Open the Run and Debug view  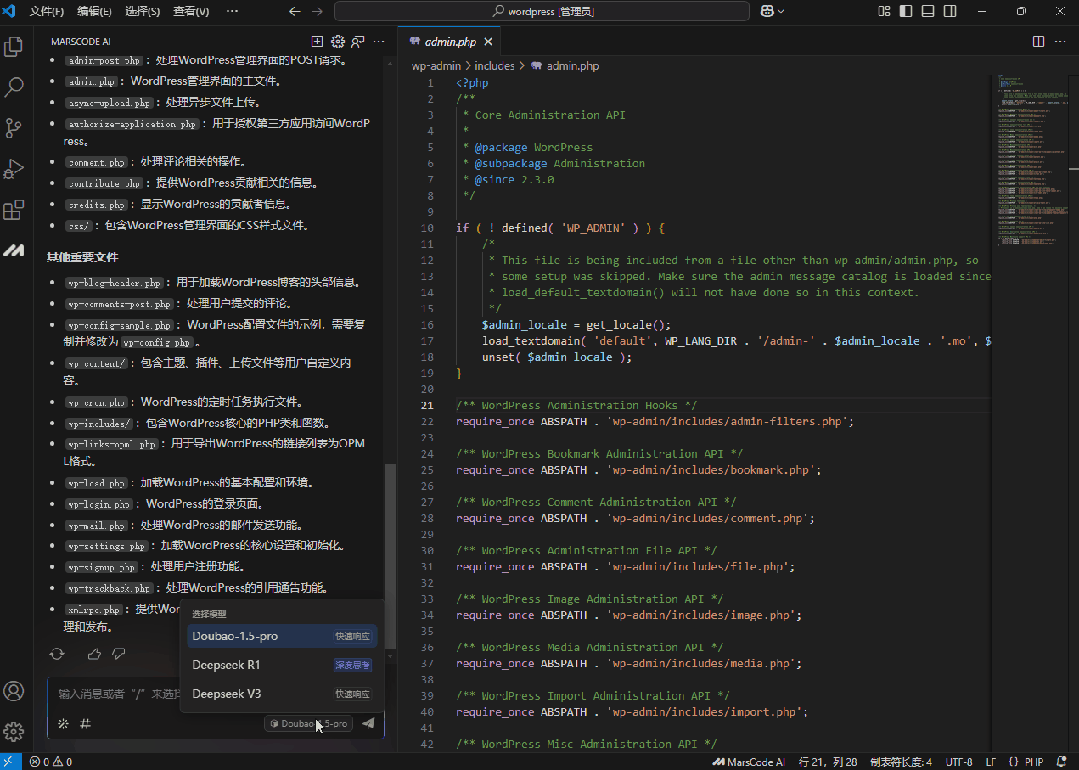[14, 169]
